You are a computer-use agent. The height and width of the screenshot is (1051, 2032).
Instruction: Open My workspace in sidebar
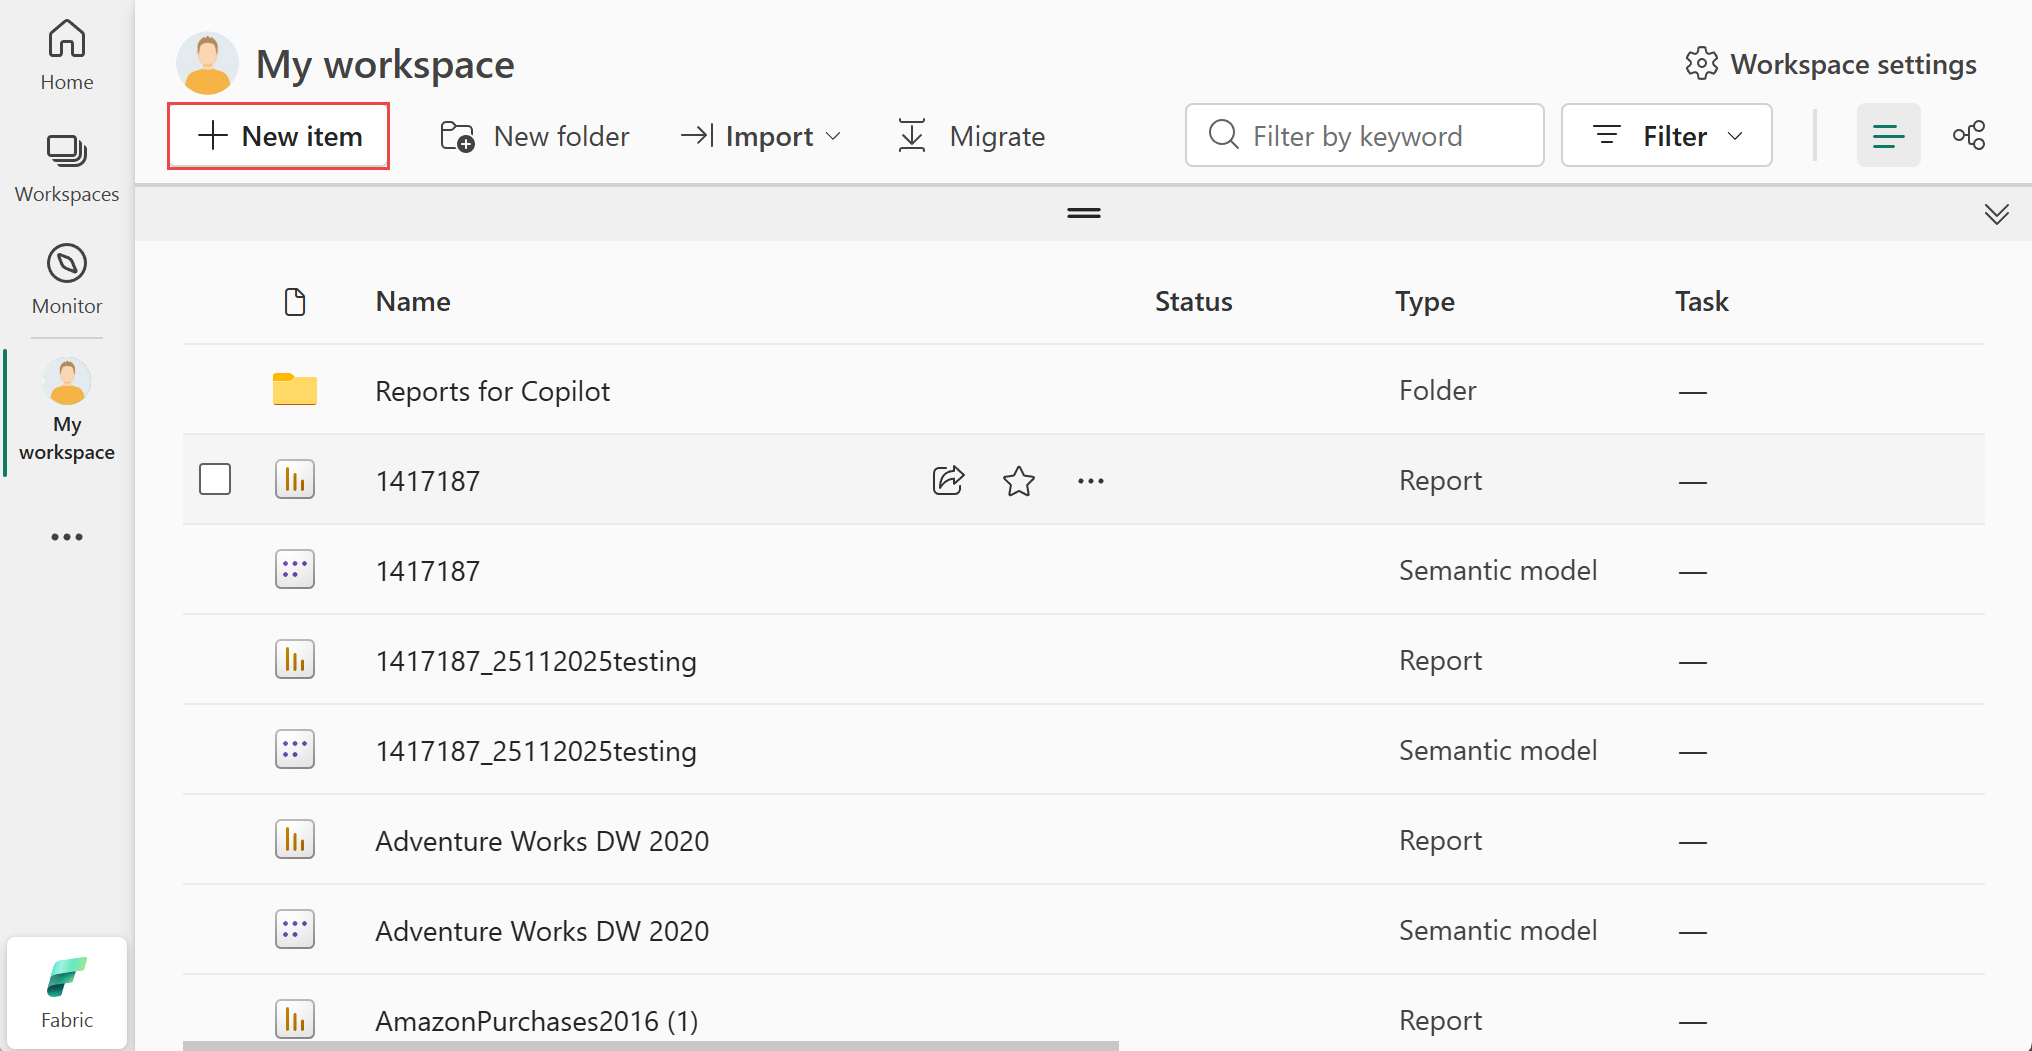[67, 410]
